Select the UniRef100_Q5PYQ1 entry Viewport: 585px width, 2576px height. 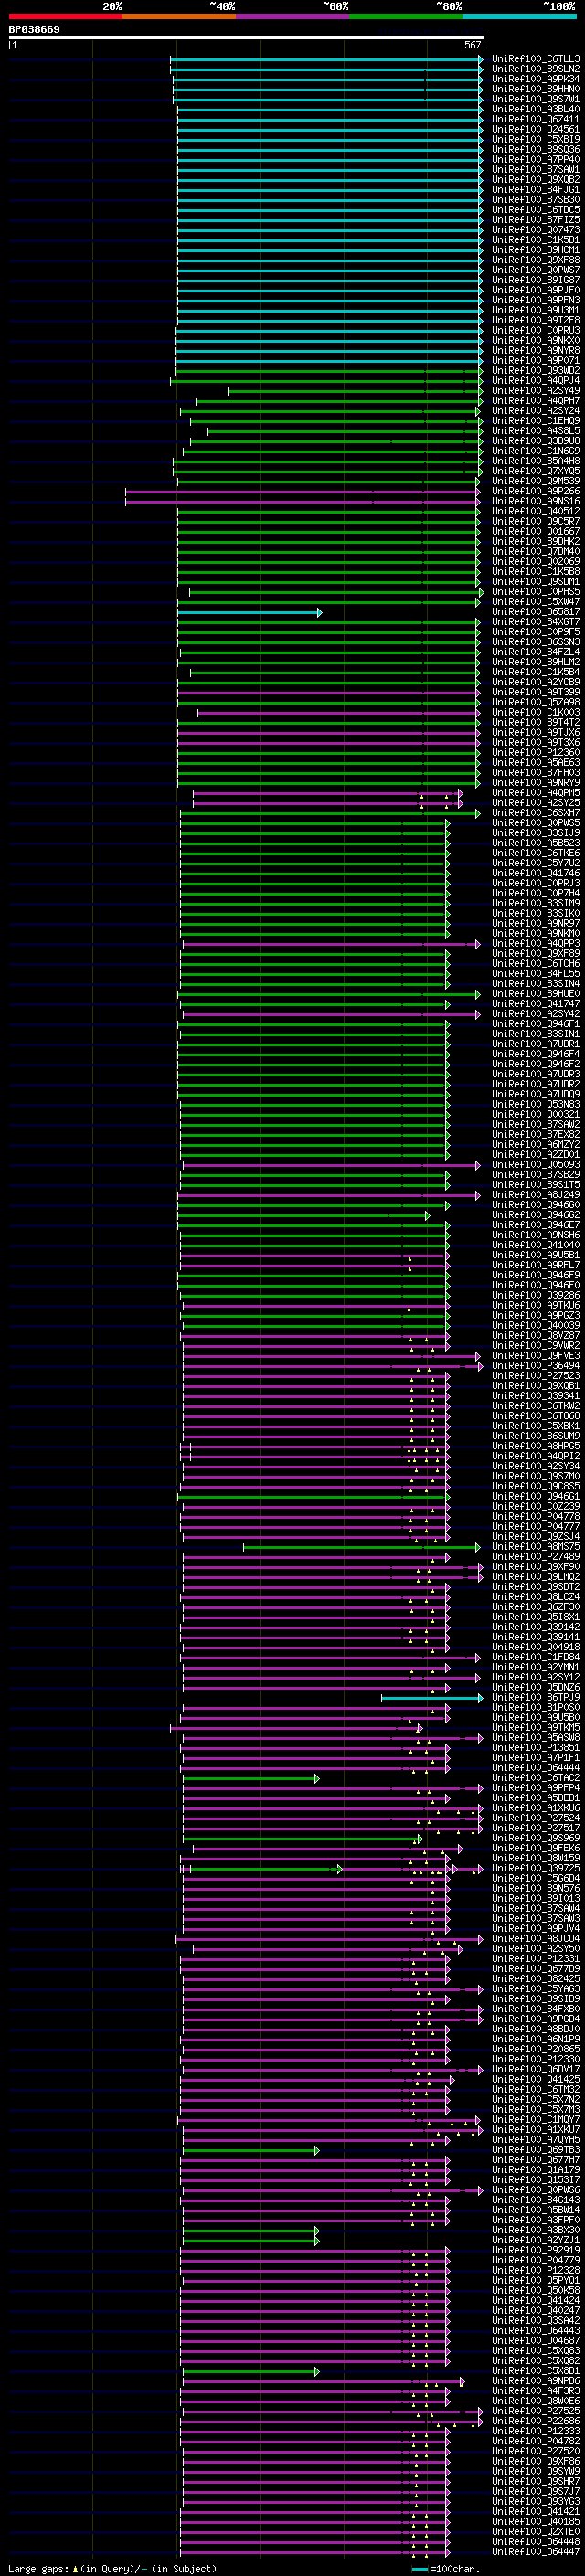535,2280
